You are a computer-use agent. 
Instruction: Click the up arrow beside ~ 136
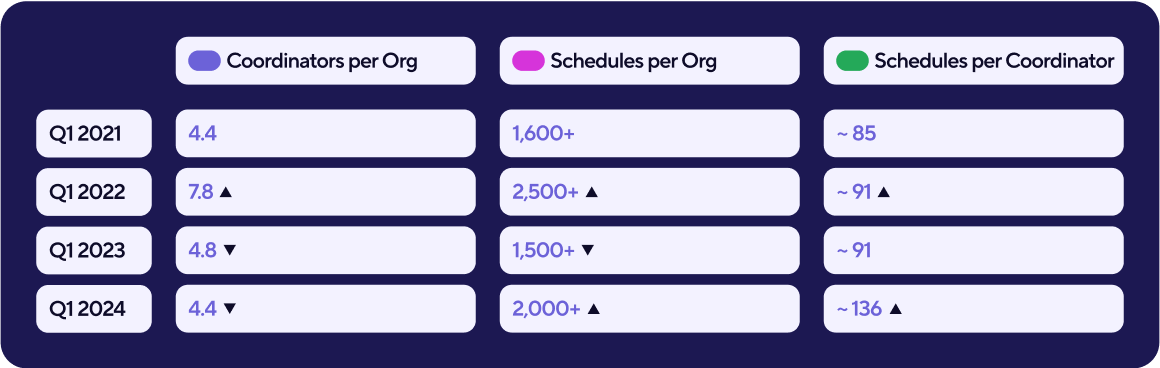click(895, 309)
